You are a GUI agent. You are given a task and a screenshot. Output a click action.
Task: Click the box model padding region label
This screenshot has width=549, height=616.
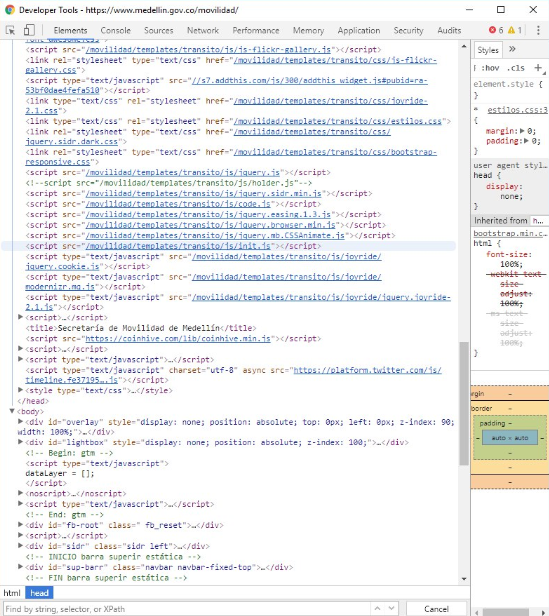[x=492, y=424]
